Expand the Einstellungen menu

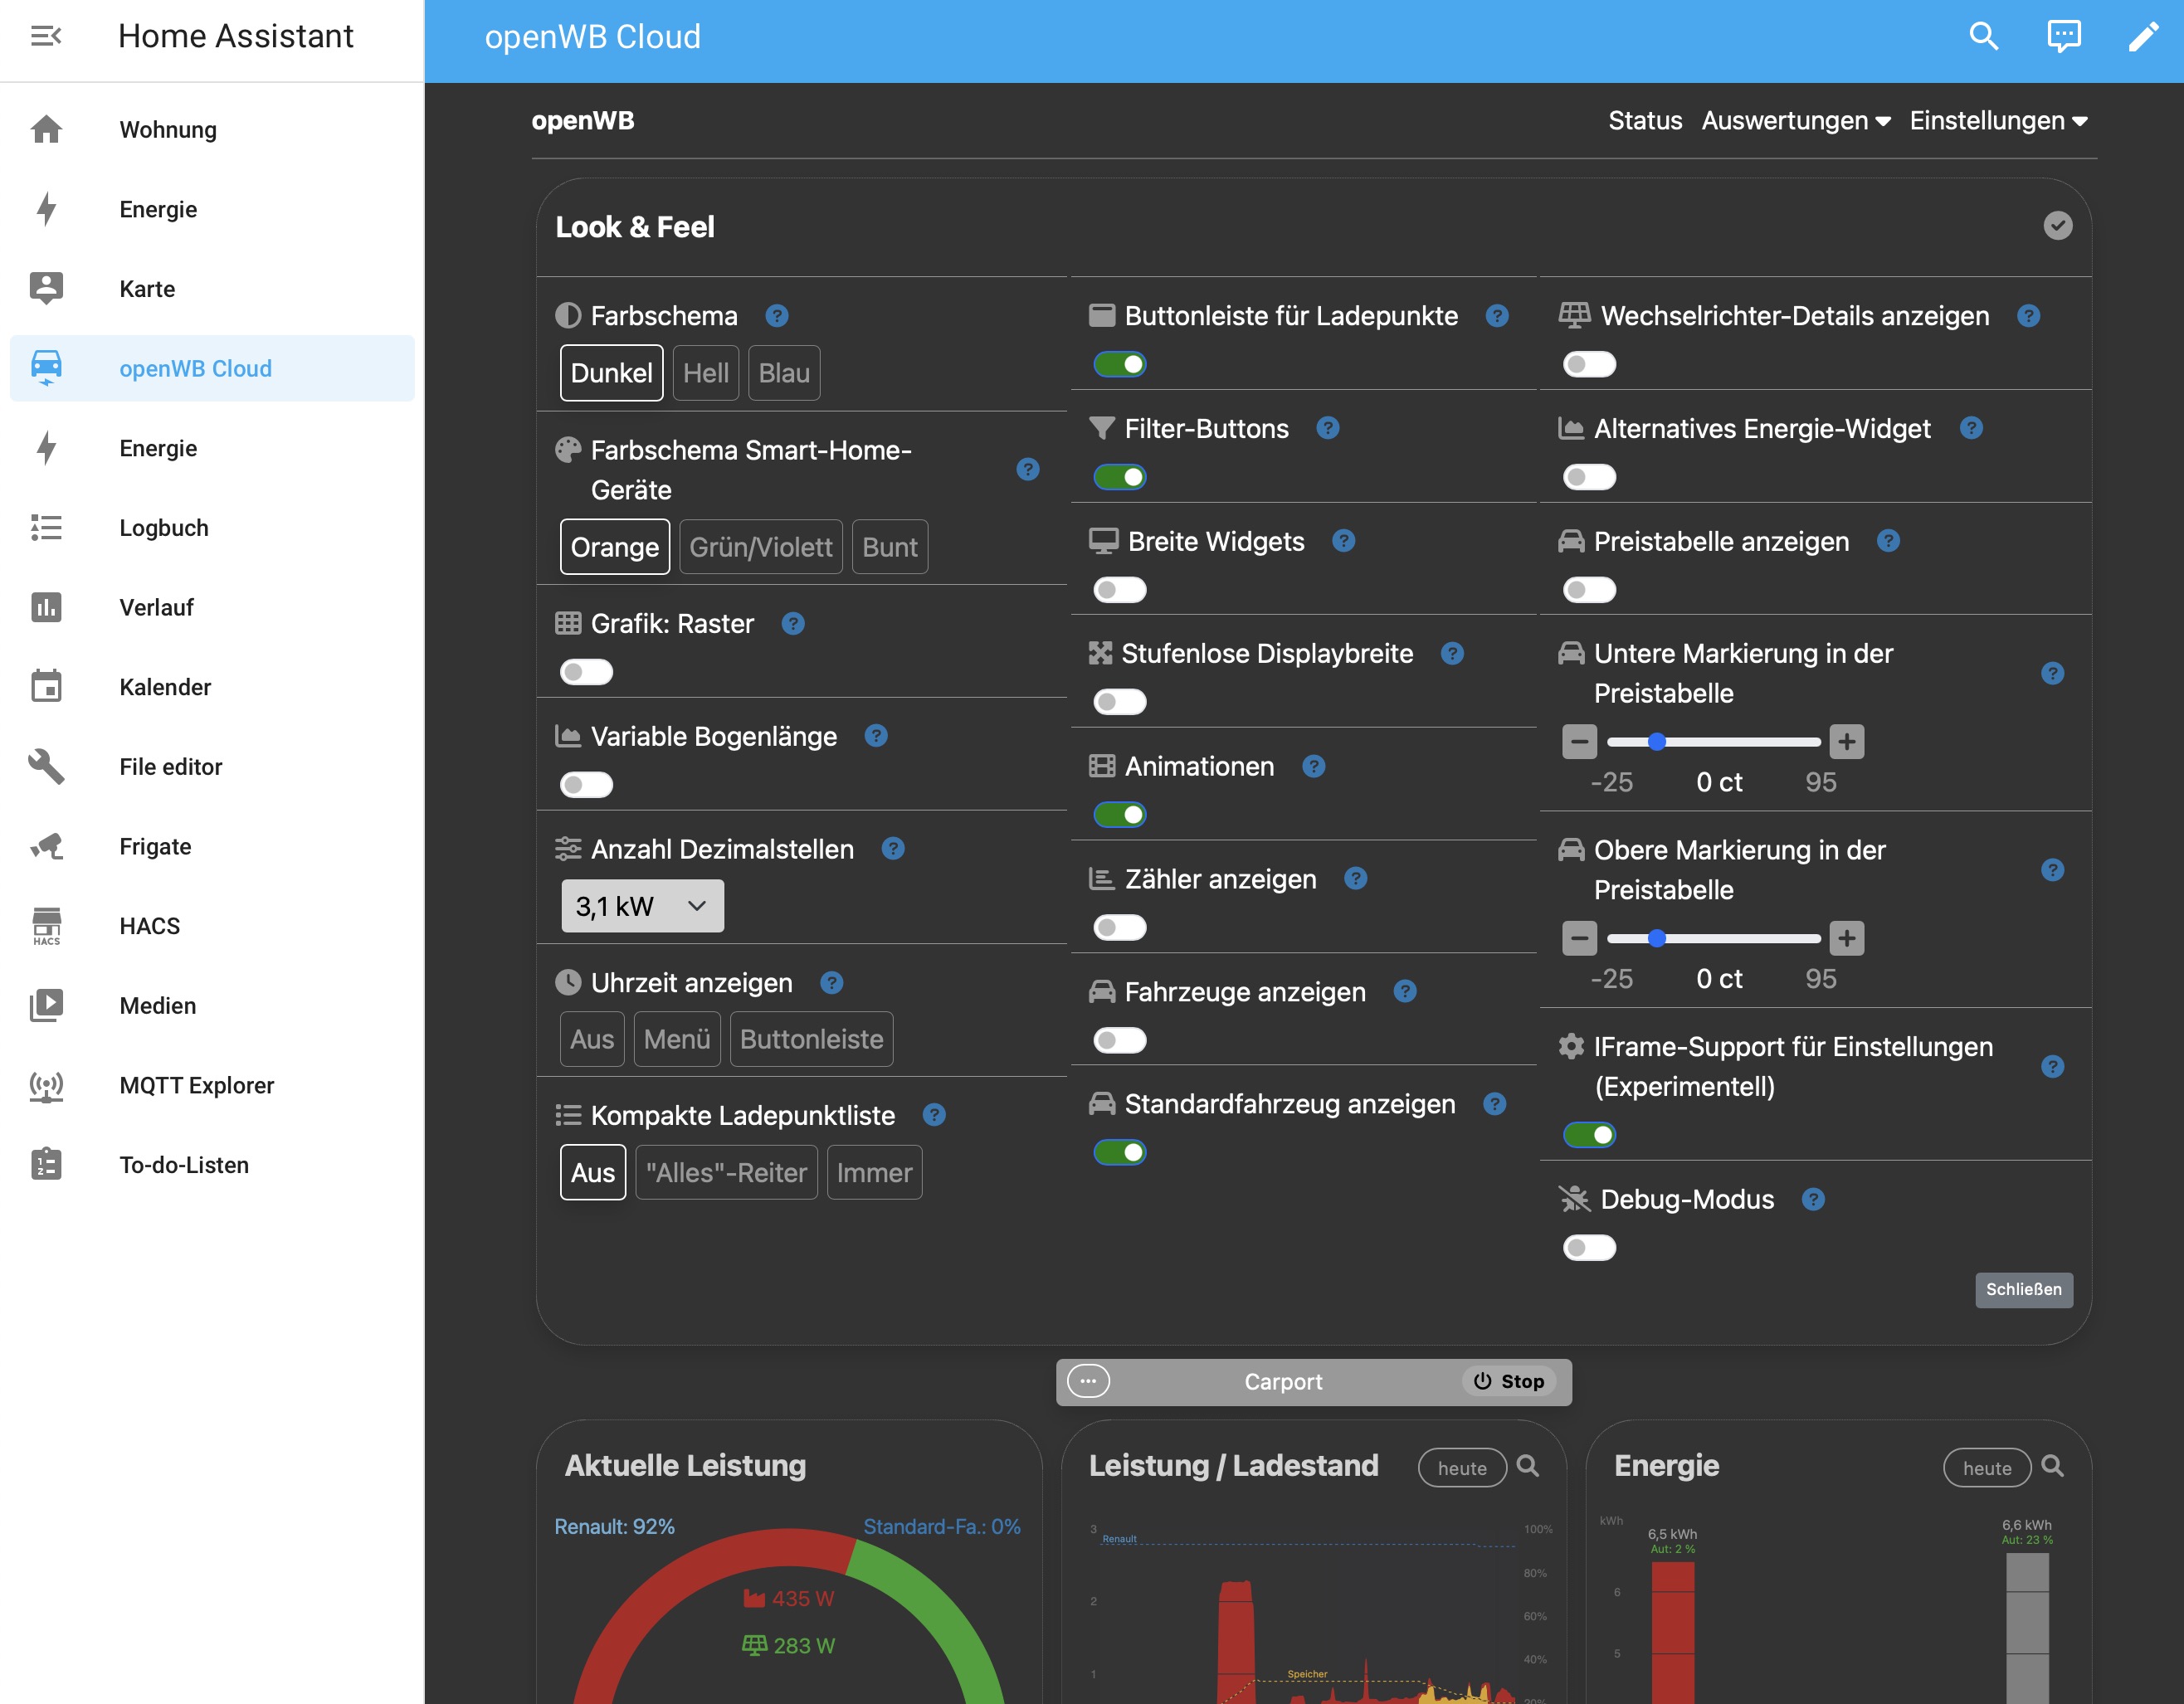[x=1998, y=121]
